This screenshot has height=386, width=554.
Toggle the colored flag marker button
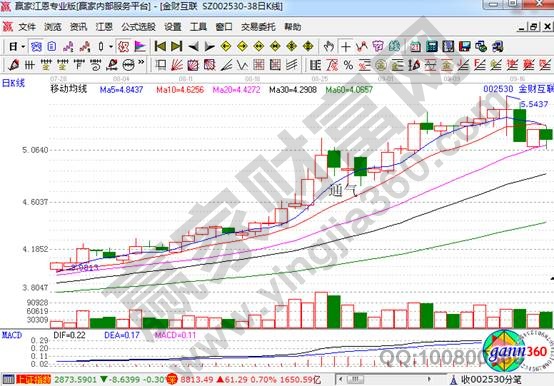(140, 46)
